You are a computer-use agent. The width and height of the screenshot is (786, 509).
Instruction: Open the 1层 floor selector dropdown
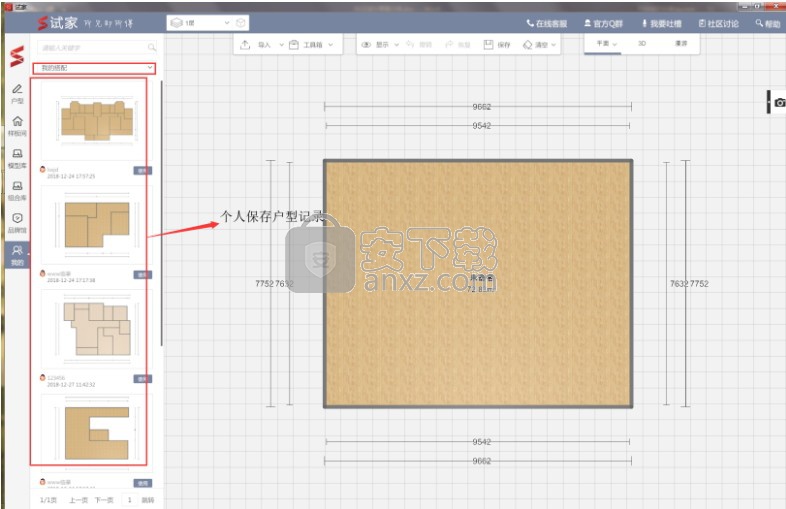coord(200,23)
